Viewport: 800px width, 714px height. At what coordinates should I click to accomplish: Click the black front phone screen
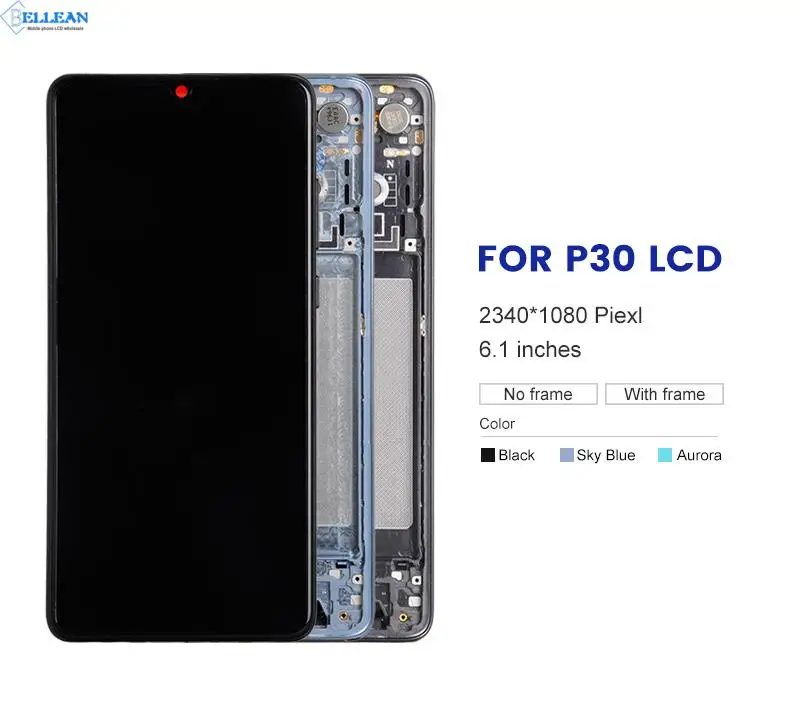point(180,357)
